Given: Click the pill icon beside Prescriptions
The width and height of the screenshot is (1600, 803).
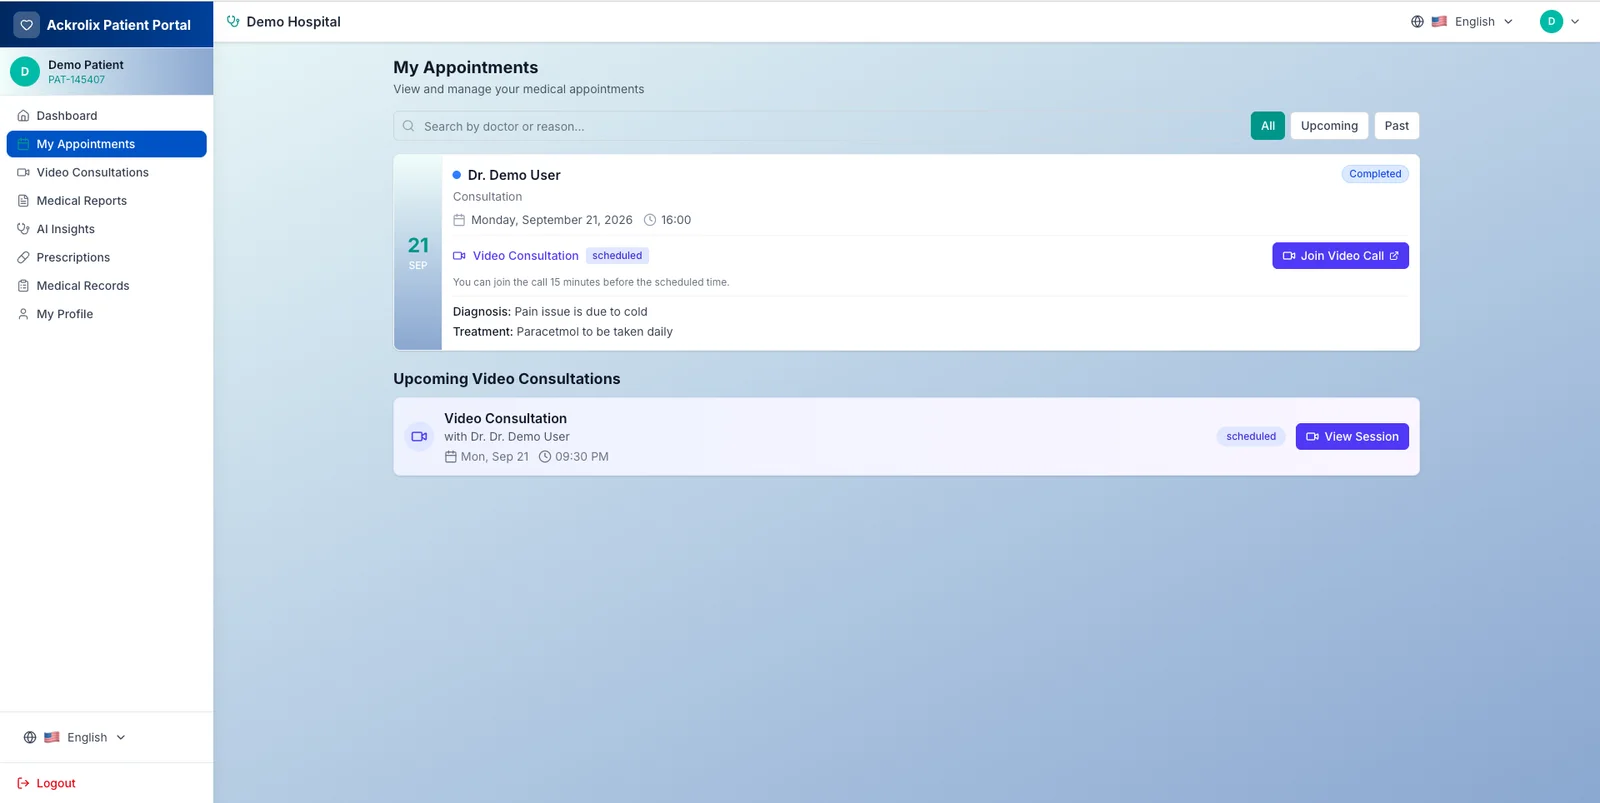Looking at the screenshot, I should click(23, 257).
